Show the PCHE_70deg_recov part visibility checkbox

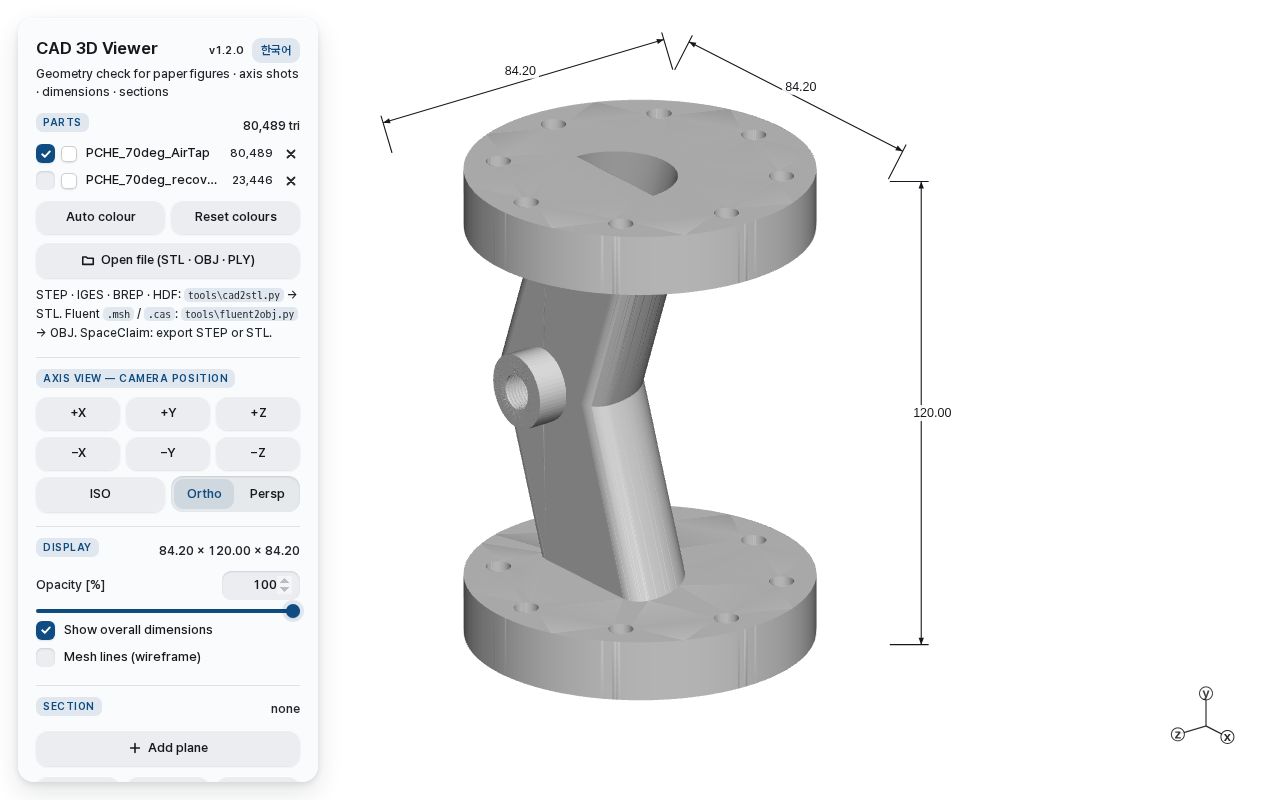point(45,180)
